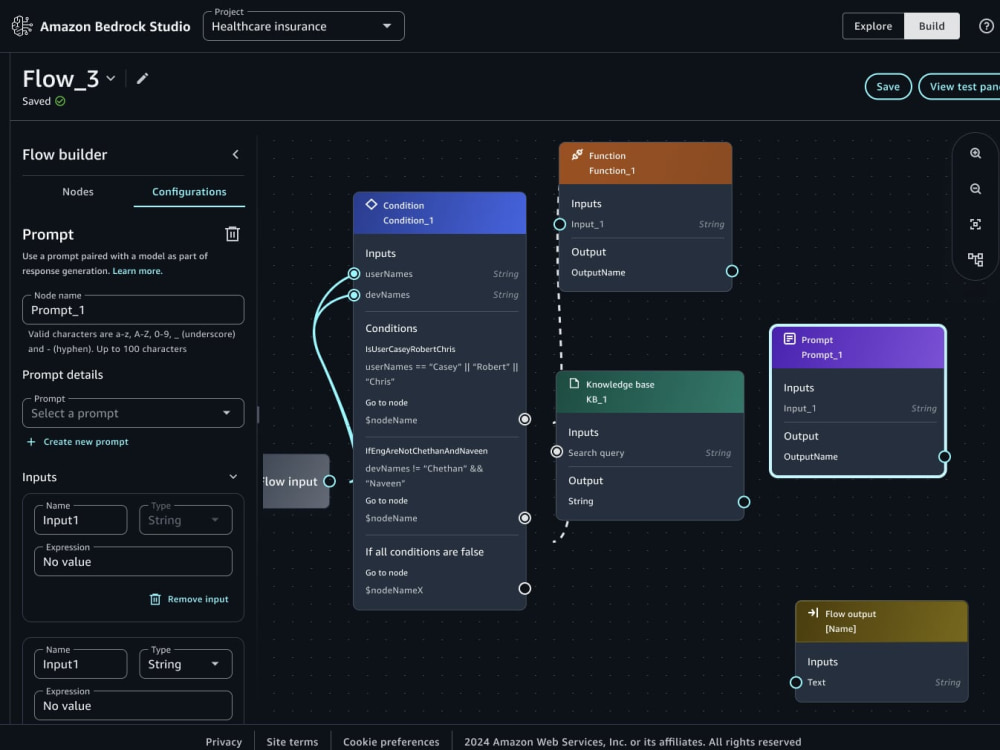The height and width of the screenshot is (750, 1000).
Task: Click the auto-arrange layout icon
Action: [975, 260]
